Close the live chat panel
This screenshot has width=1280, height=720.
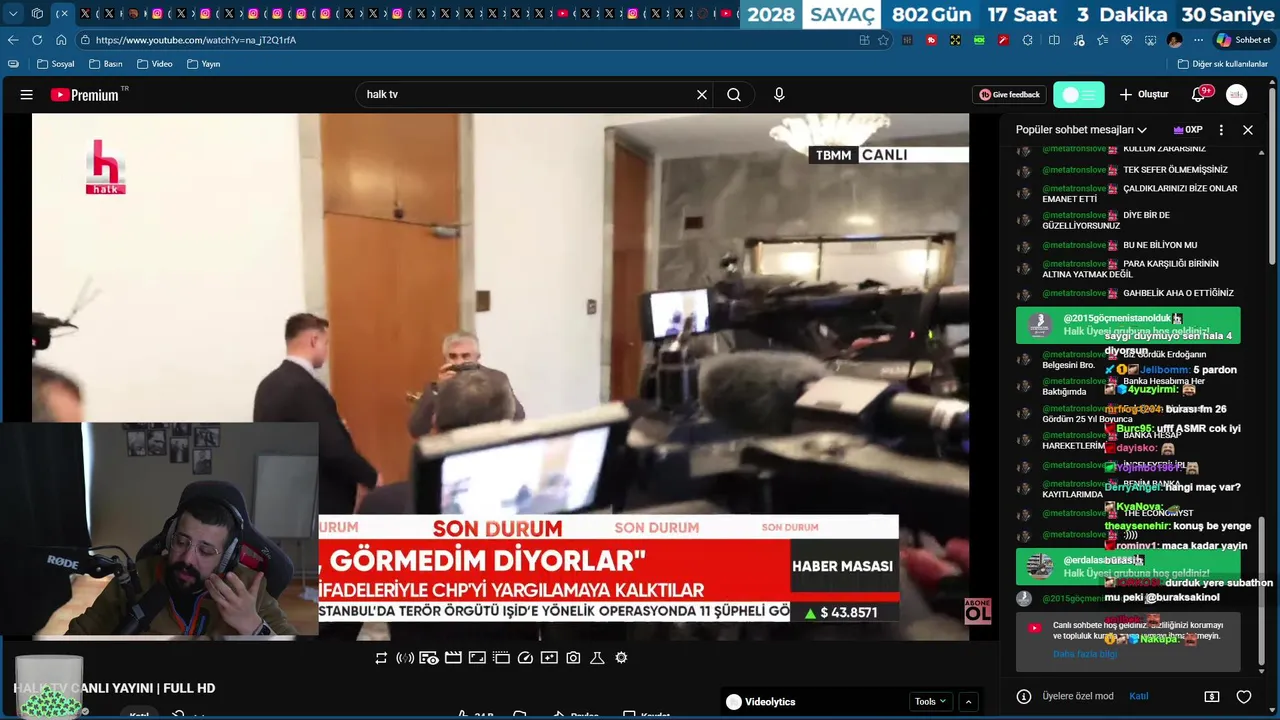point(1248,130)
